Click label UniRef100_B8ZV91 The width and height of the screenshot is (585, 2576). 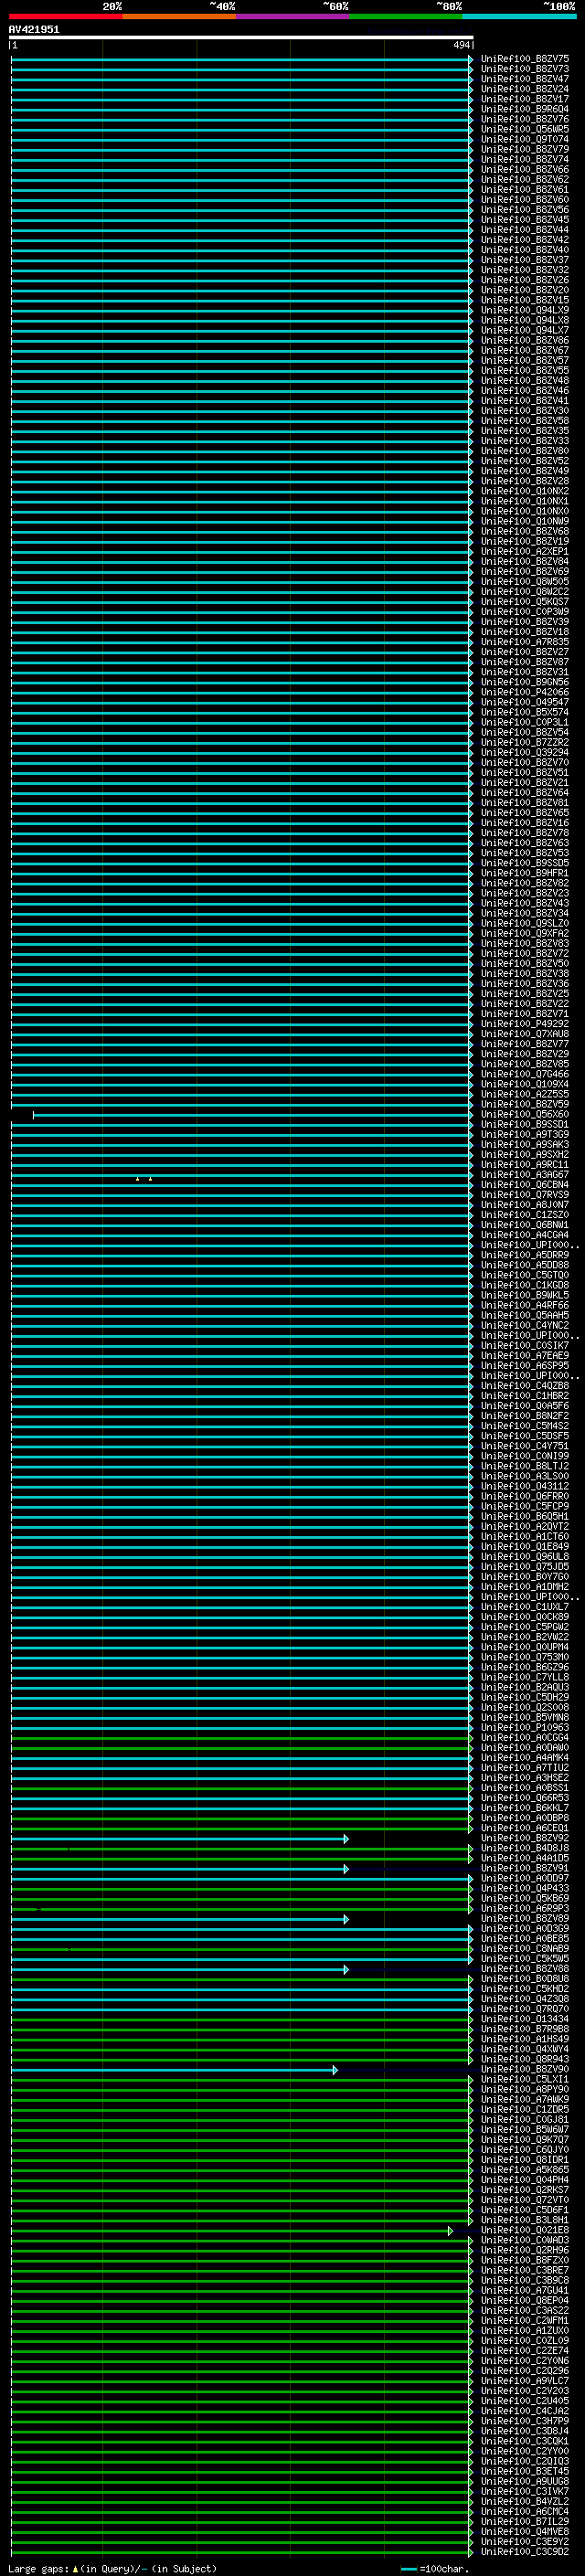[525, 1868]
